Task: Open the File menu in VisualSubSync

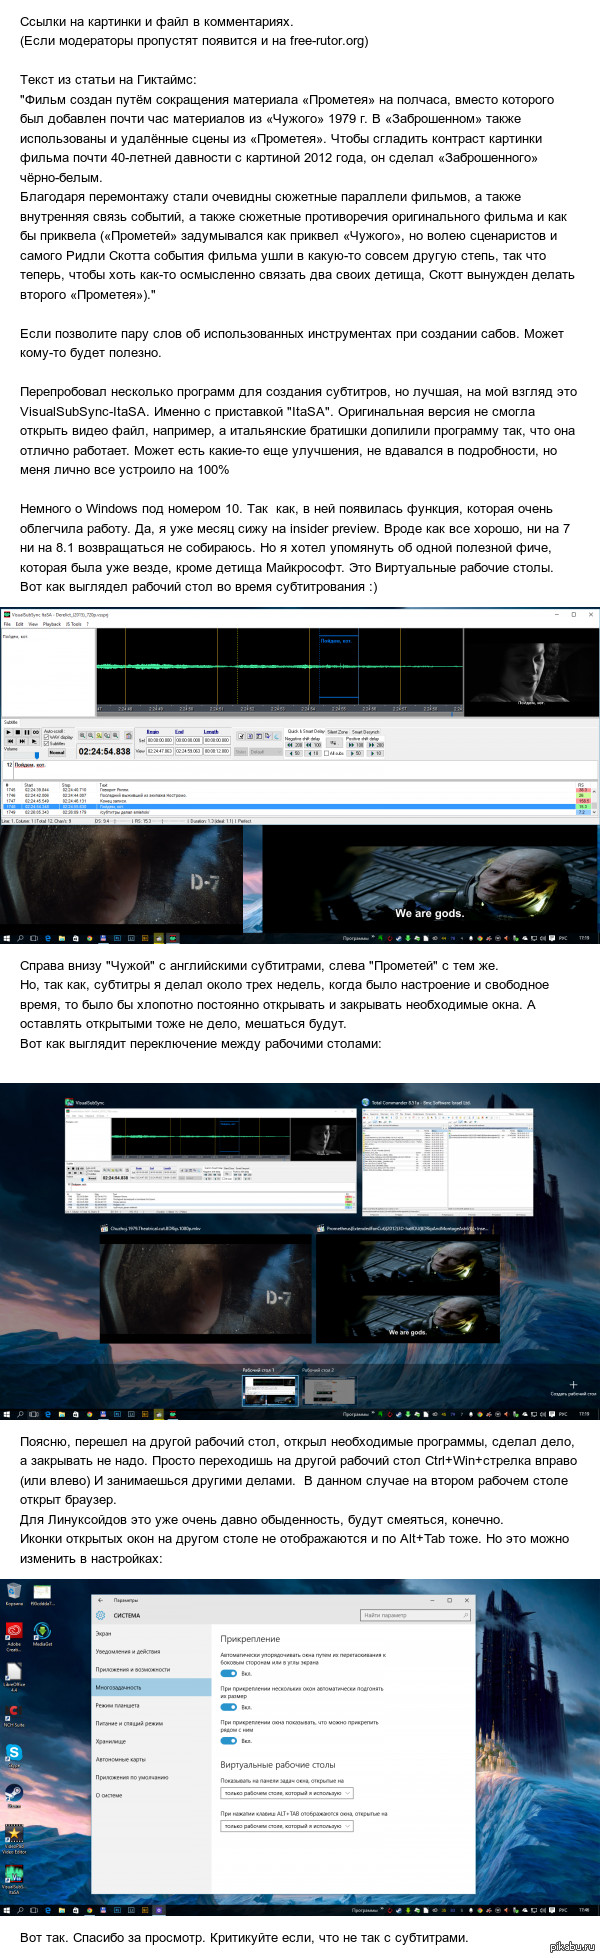Action: [8, 624]
